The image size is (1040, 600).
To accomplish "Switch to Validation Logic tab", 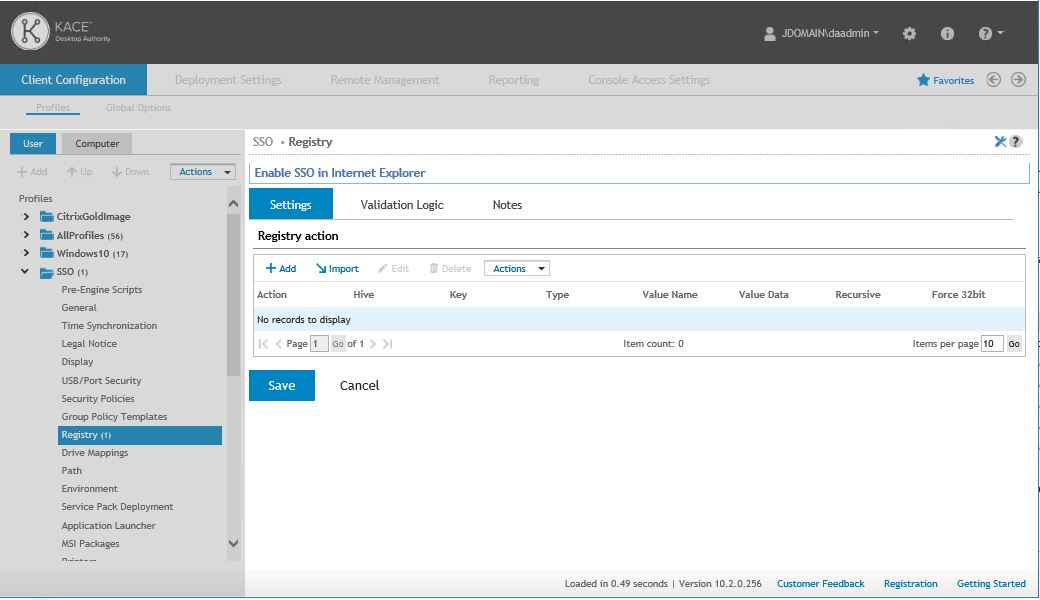I will tap(402, 205).
